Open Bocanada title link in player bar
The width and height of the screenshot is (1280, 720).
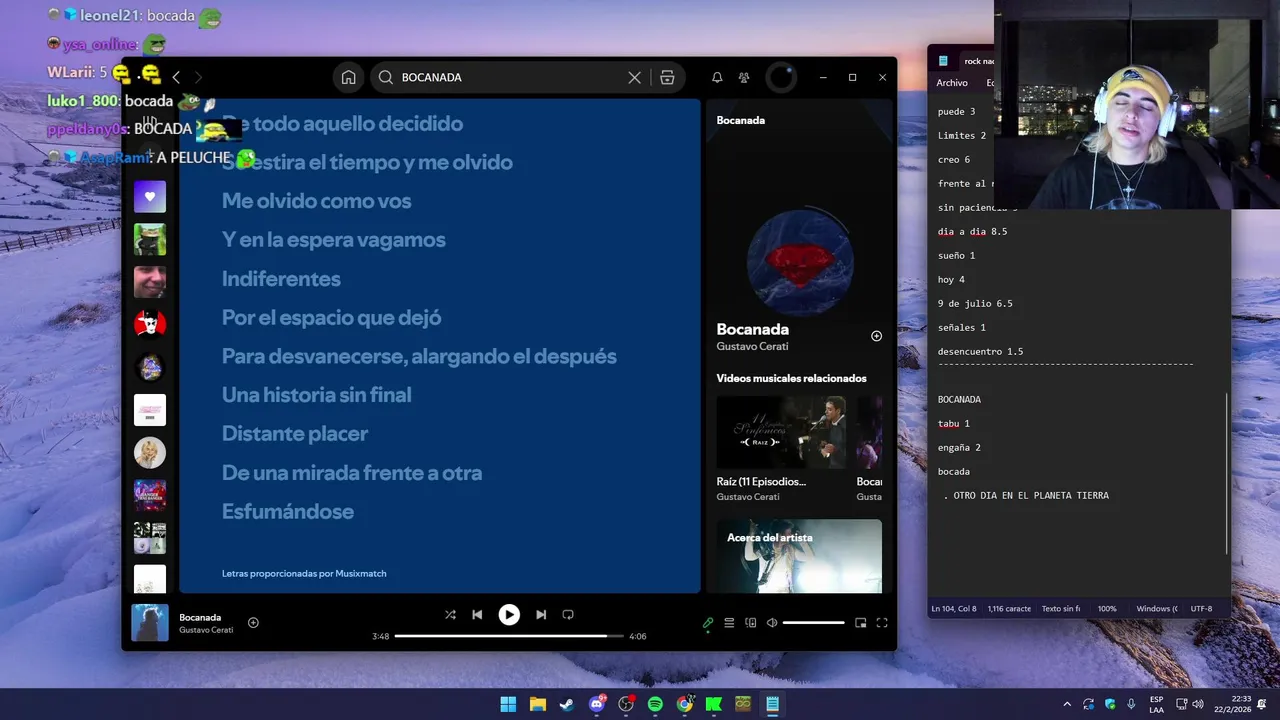coord(200,617)
